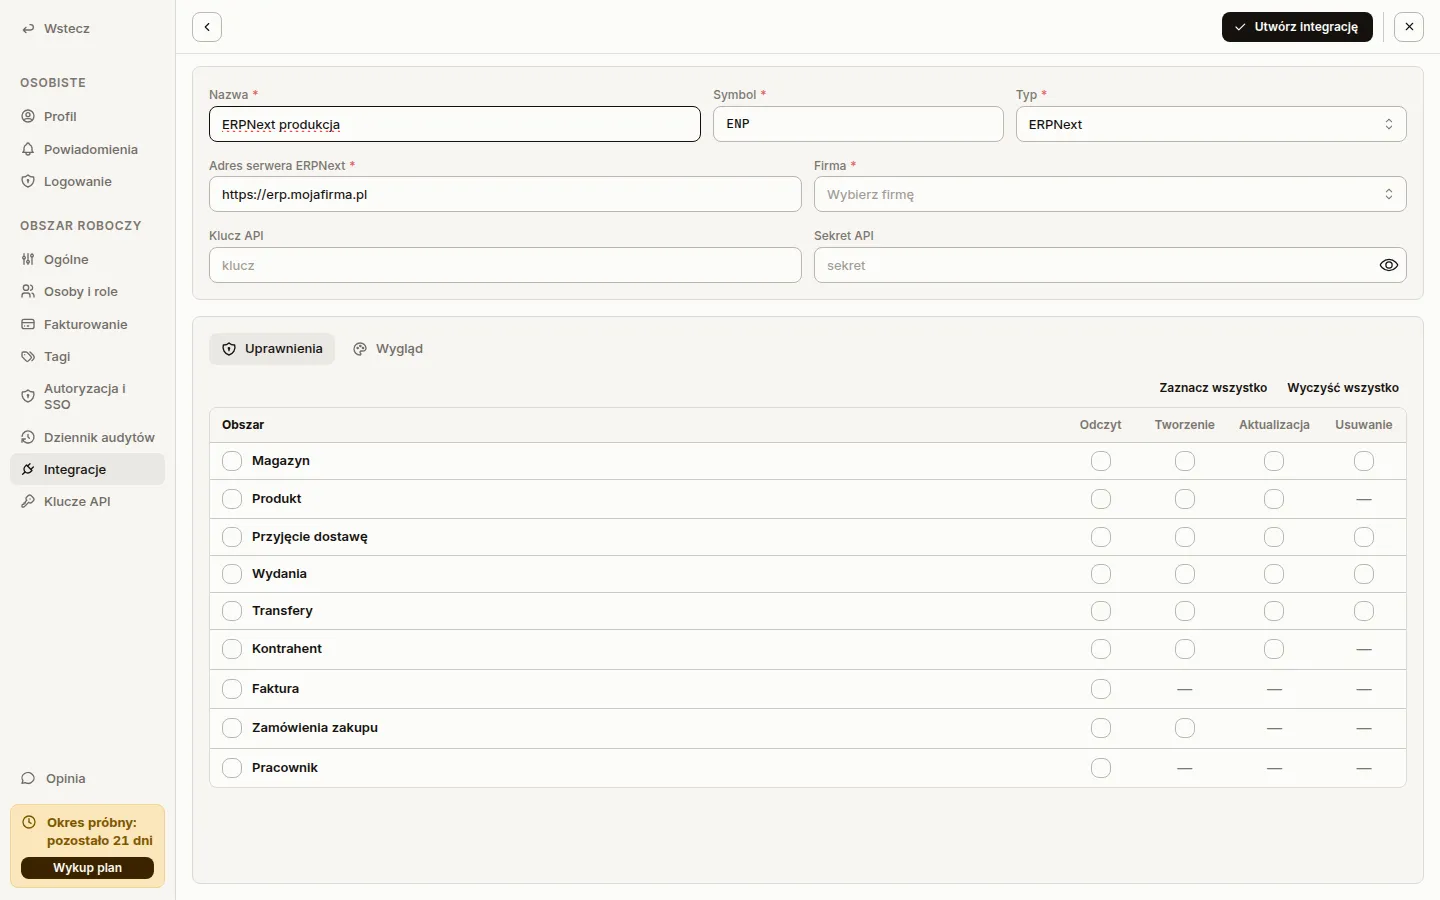Open Dziennik audytów in the sidebar
This screenshot has width=1440, height=900.
point(87,437)
